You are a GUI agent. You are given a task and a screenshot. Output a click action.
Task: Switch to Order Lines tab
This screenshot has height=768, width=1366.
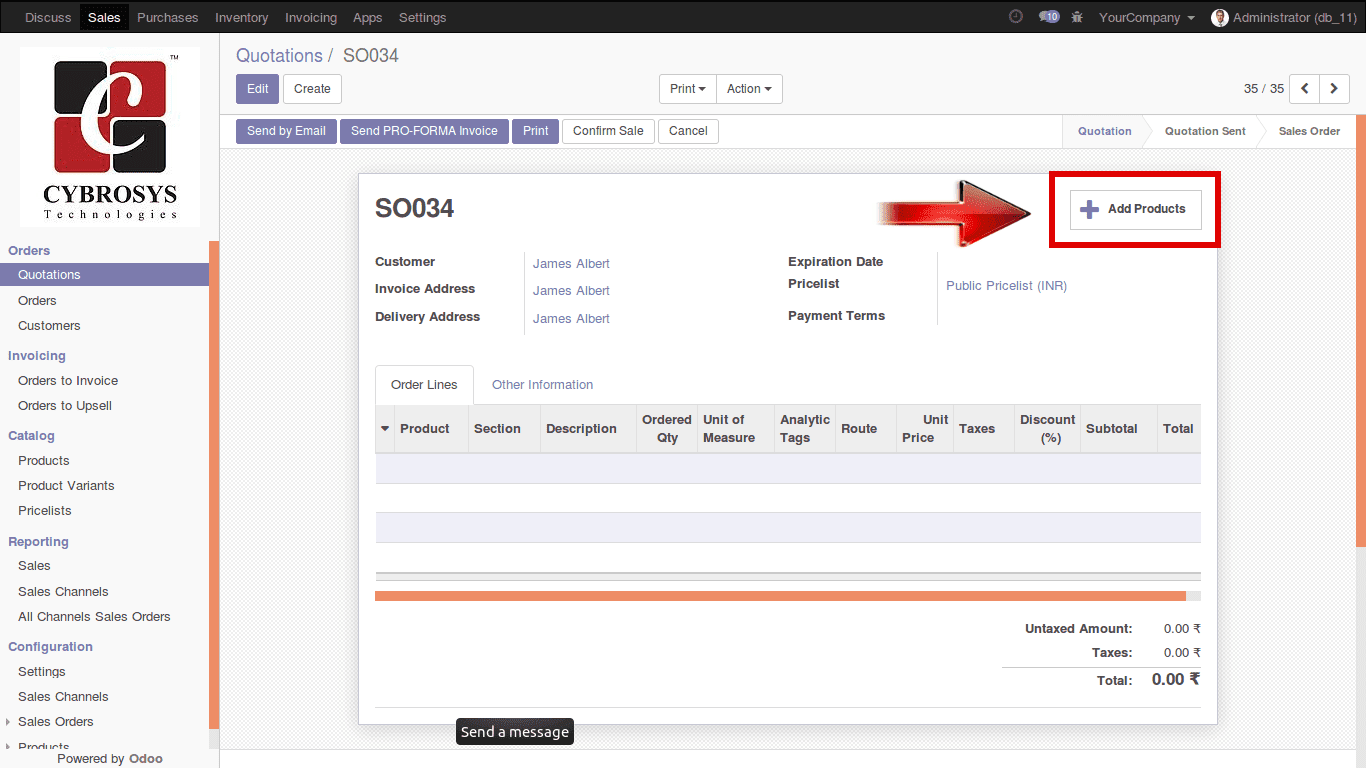(x=424, y=385)
